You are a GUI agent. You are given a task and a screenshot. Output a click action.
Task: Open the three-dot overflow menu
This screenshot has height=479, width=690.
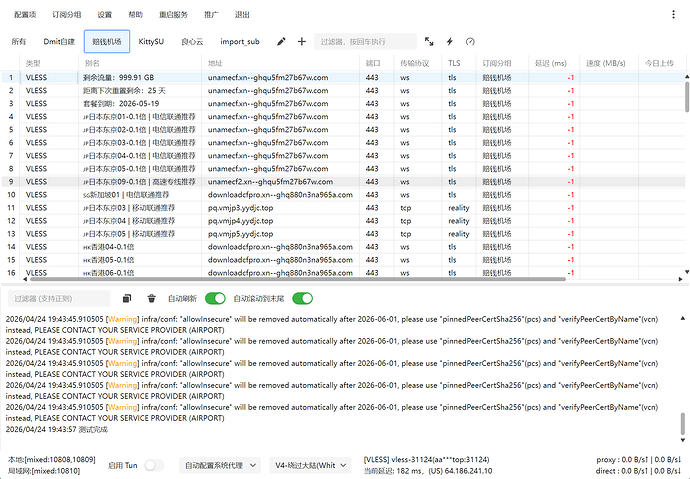click(673, 15)
